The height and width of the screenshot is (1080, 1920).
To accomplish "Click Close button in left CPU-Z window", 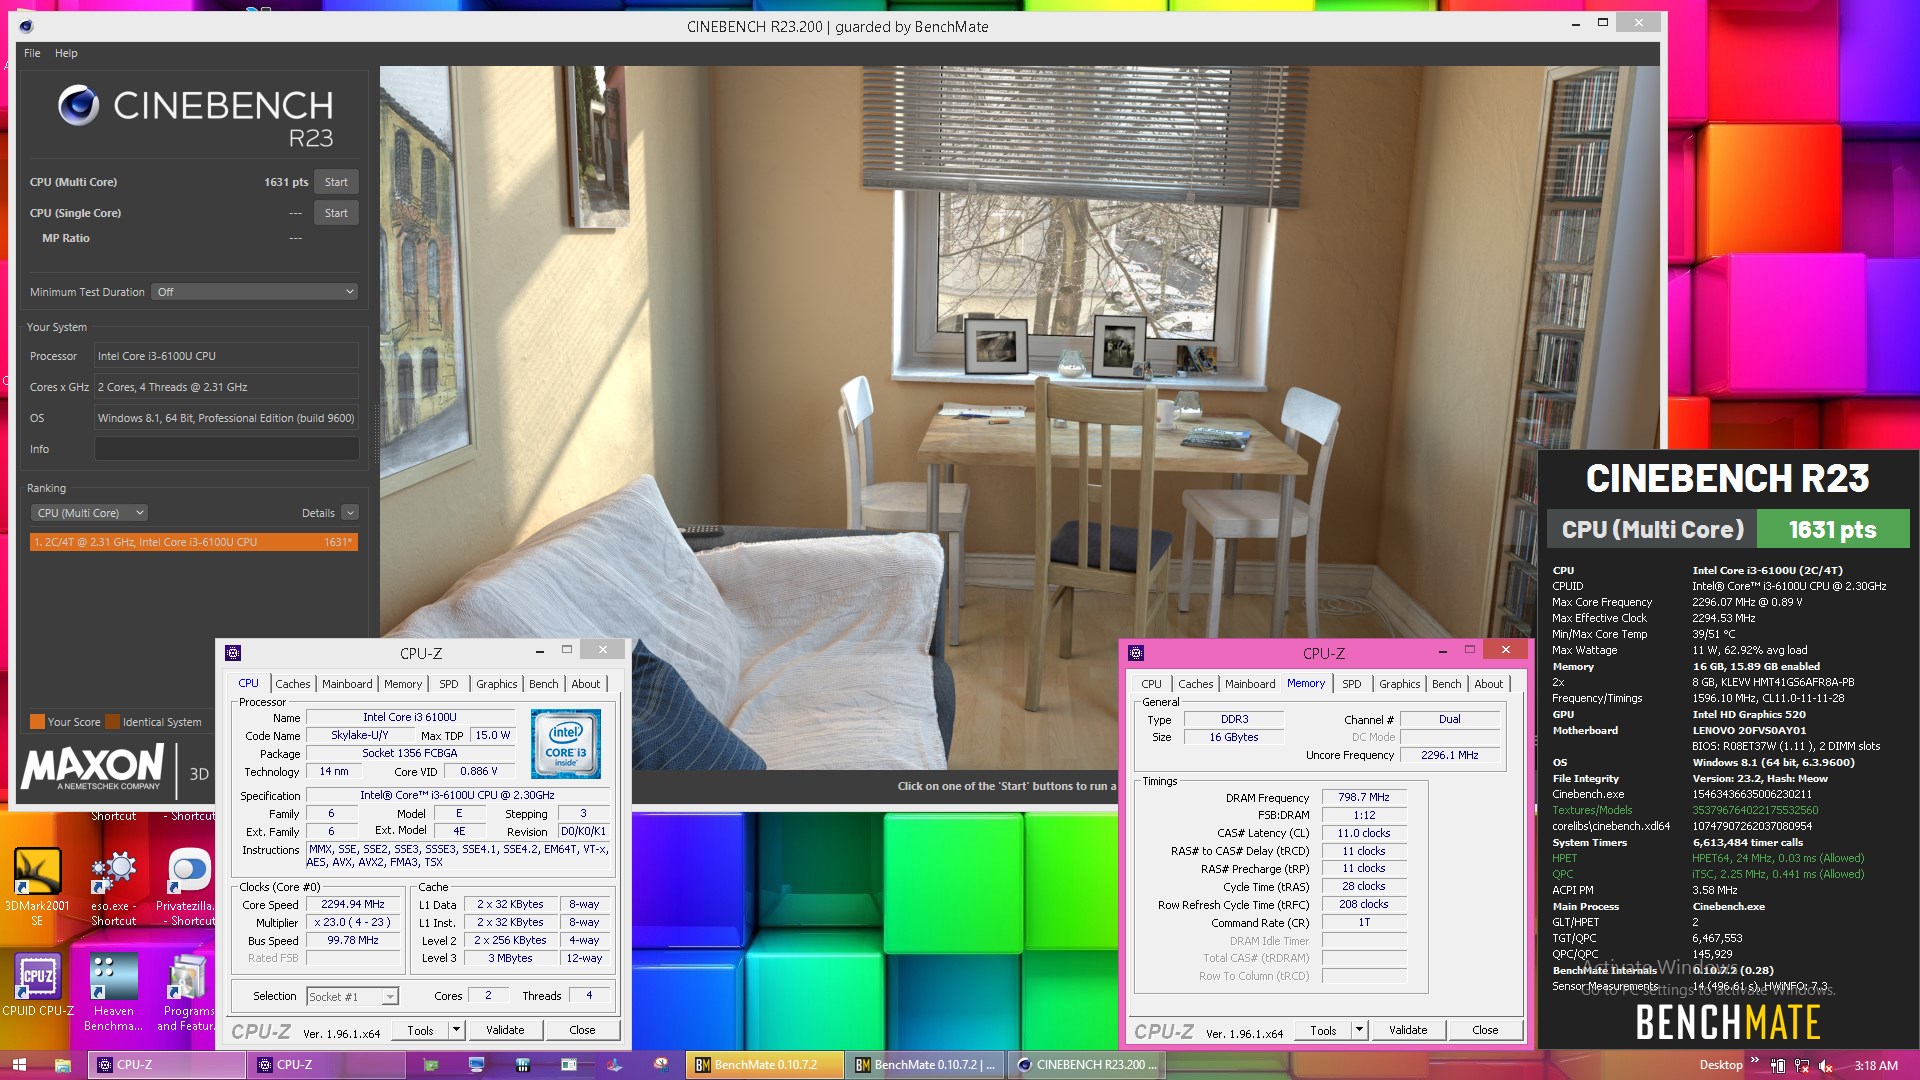I will [x=582, y=1030].
